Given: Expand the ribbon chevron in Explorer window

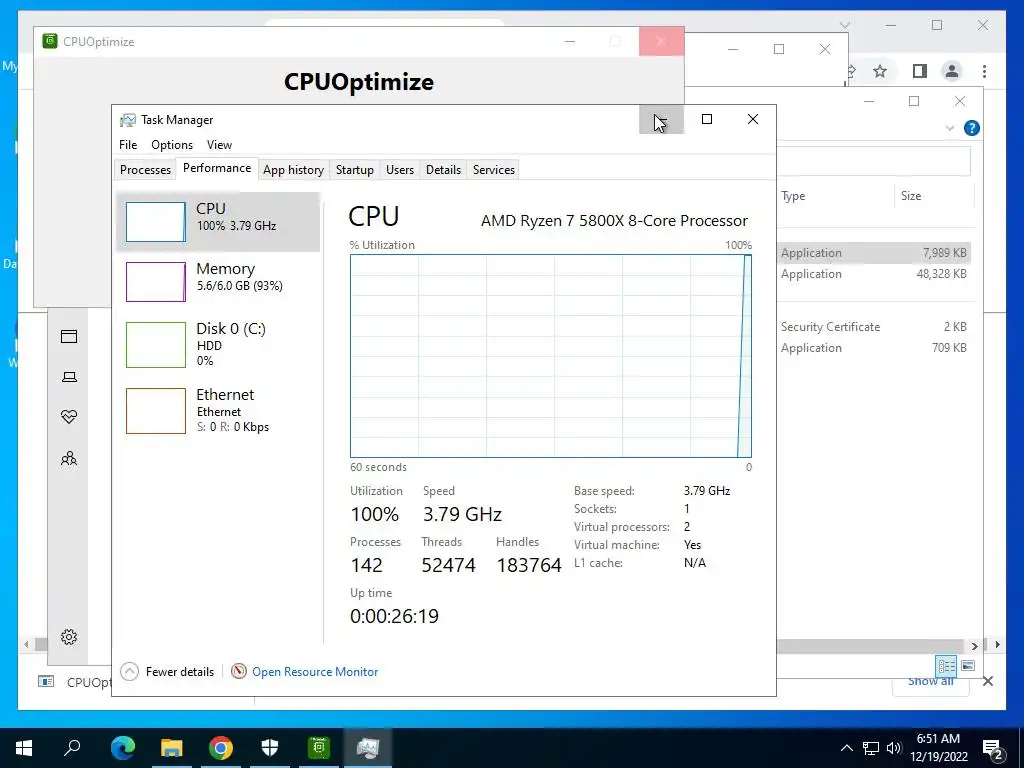Looking at the screenshot, I should [950, 128].
